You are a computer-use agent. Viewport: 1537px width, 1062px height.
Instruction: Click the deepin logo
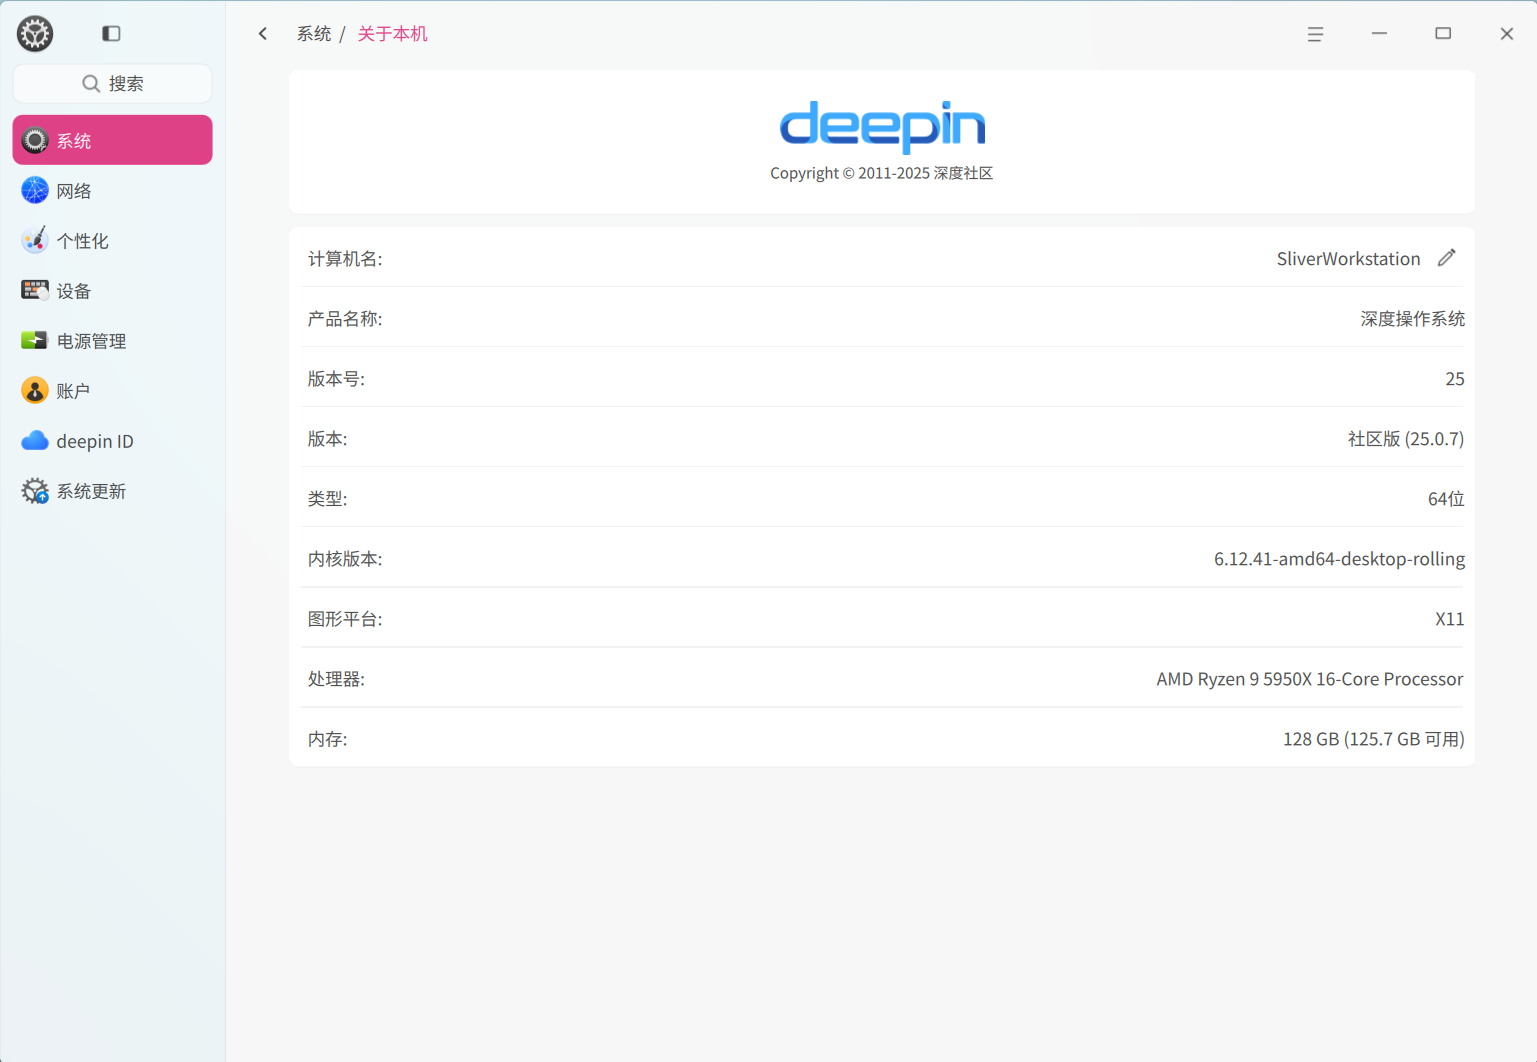pos(882,126)
